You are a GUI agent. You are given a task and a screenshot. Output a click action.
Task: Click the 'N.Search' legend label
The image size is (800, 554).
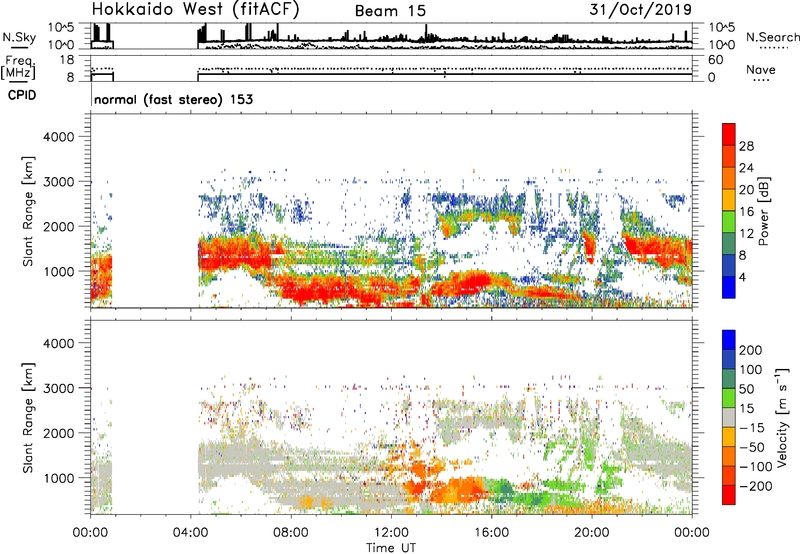pos(772,37)
